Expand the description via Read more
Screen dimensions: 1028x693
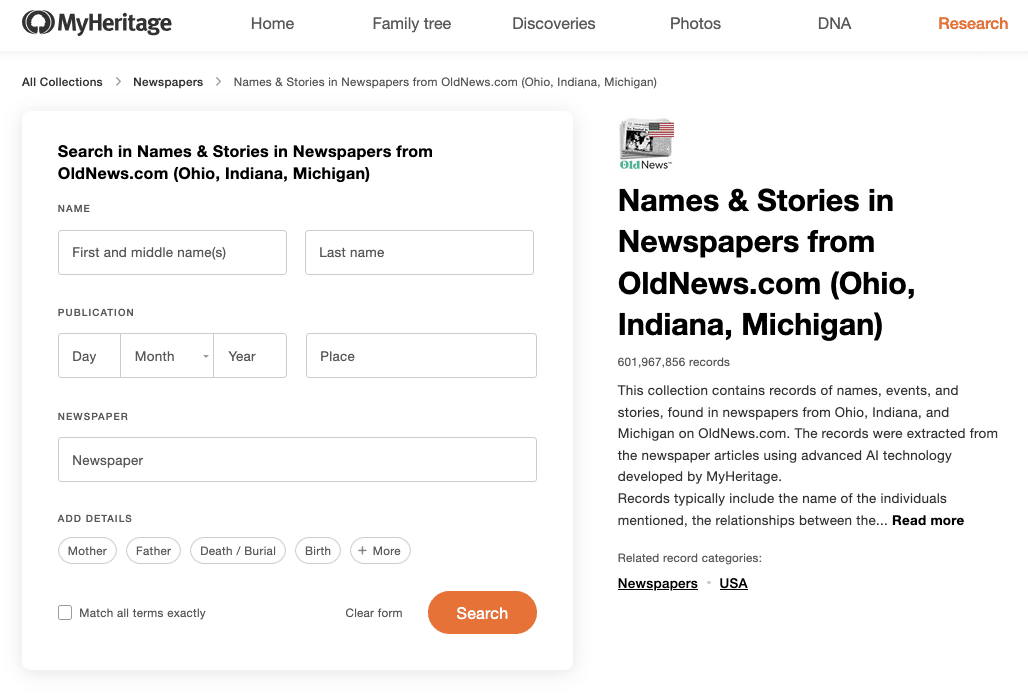tap(927, 520)
